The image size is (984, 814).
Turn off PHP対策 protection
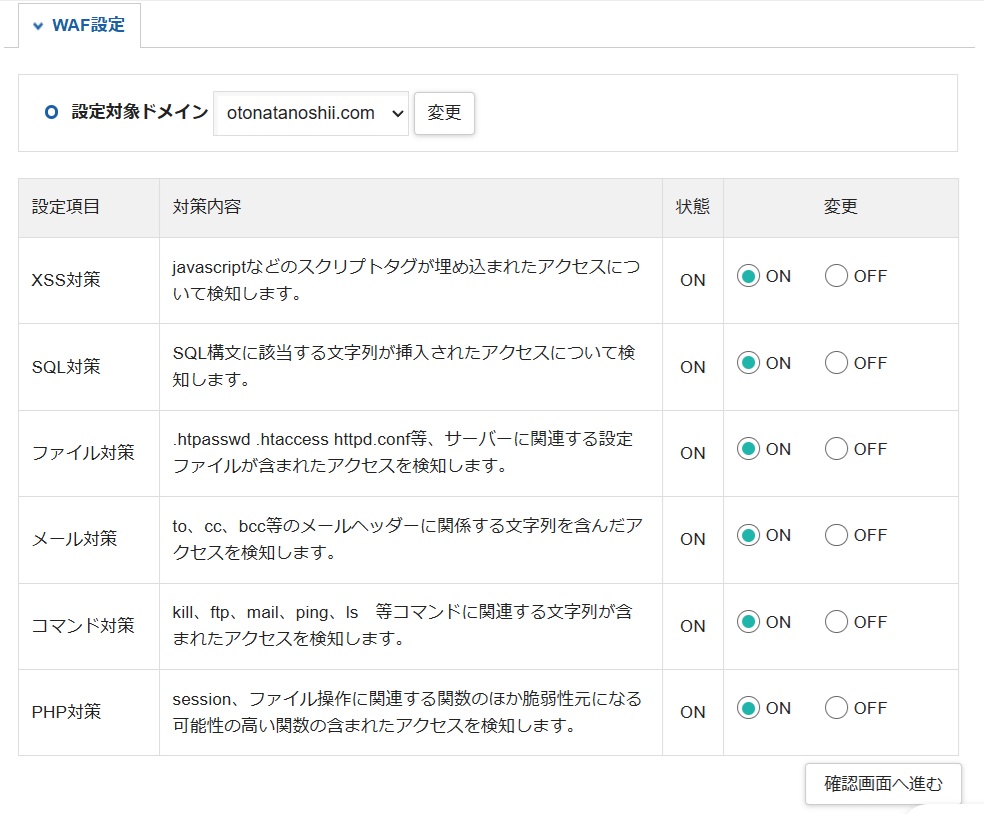tap(836, 708)
